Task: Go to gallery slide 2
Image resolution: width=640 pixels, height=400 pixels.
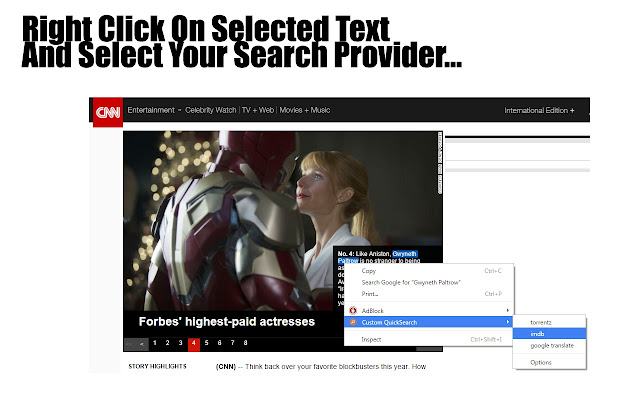Action: coord(167,343)
